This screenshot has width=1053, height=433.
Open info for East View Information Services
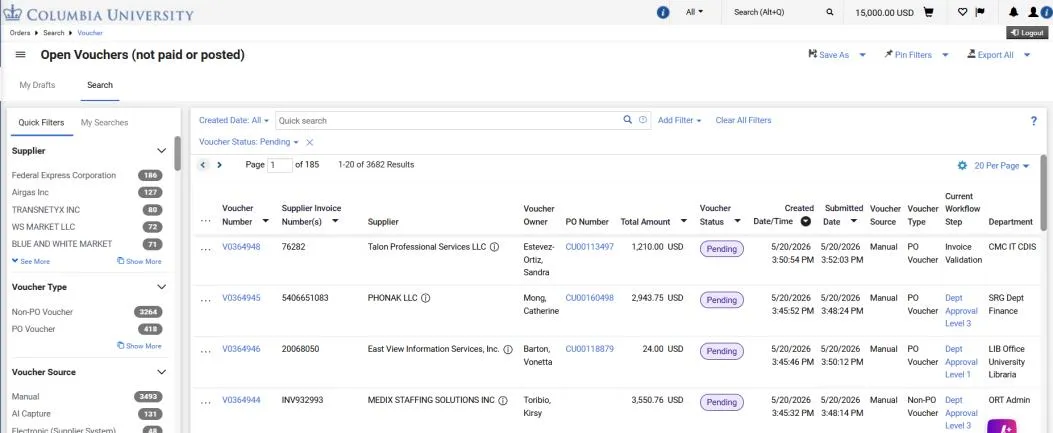508,349
